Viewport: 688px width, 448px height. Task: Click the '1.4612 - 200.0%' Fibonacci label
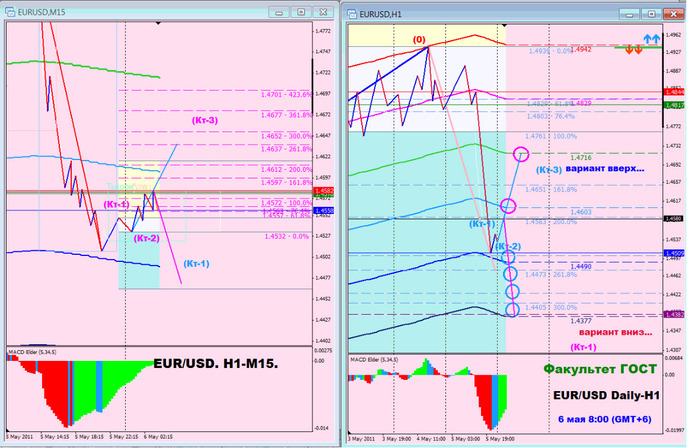(x=286, y=169)
